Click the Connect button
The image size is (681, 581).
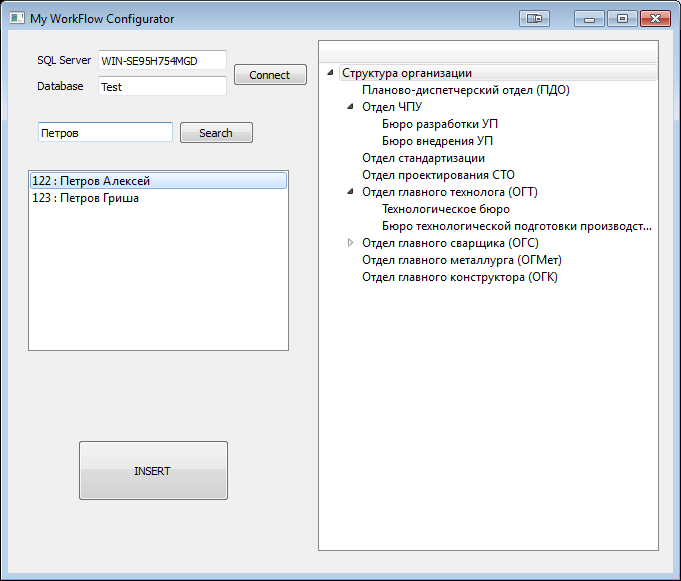[x=270, y=75]
